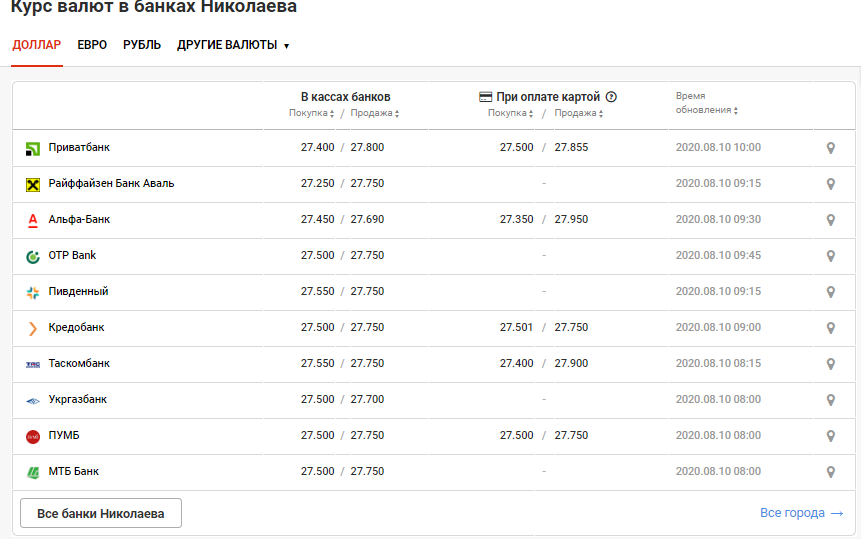Viewport: 861px width, 539px height.
Task: Open map pin for Приватбанк row
Action: click(830, 148)
